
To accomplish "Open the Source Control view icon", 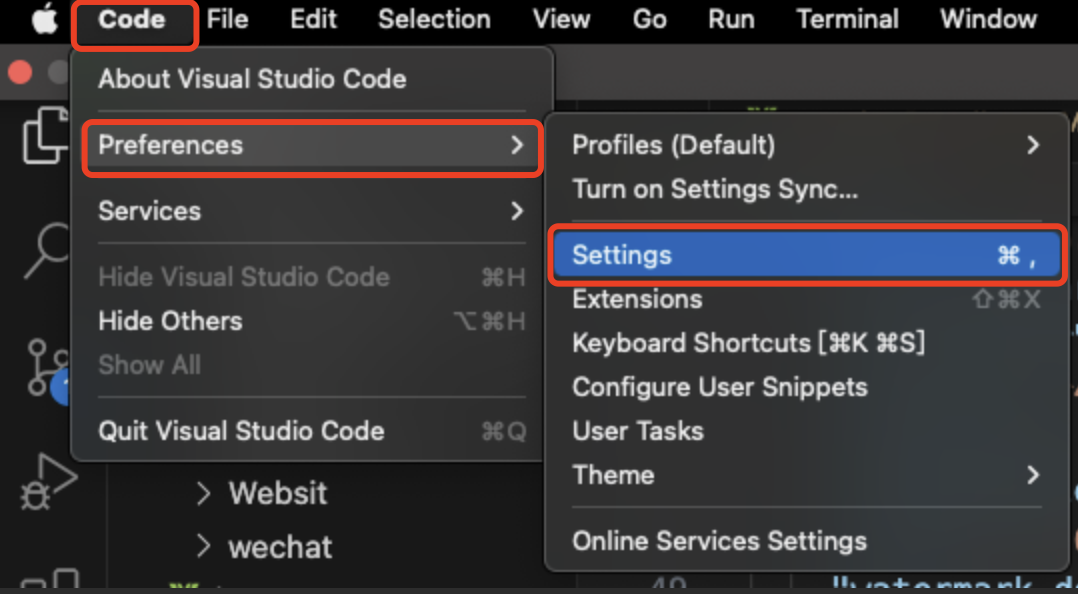I will [48, 368].
